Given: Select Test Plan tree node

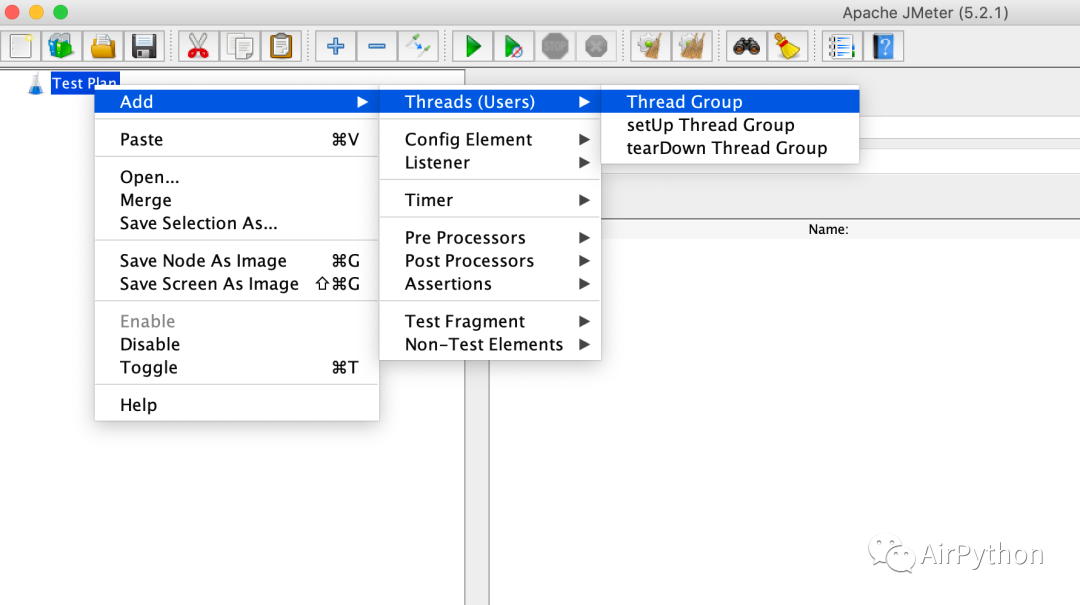Looking at the screenshot, I should tap(85, 83).
